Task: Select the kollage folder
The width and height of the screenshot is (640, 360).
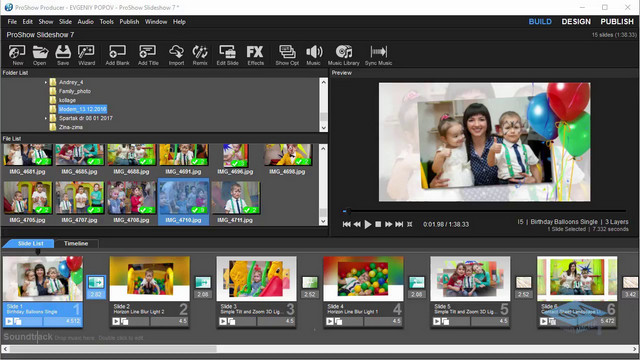Action: [67, 100]
